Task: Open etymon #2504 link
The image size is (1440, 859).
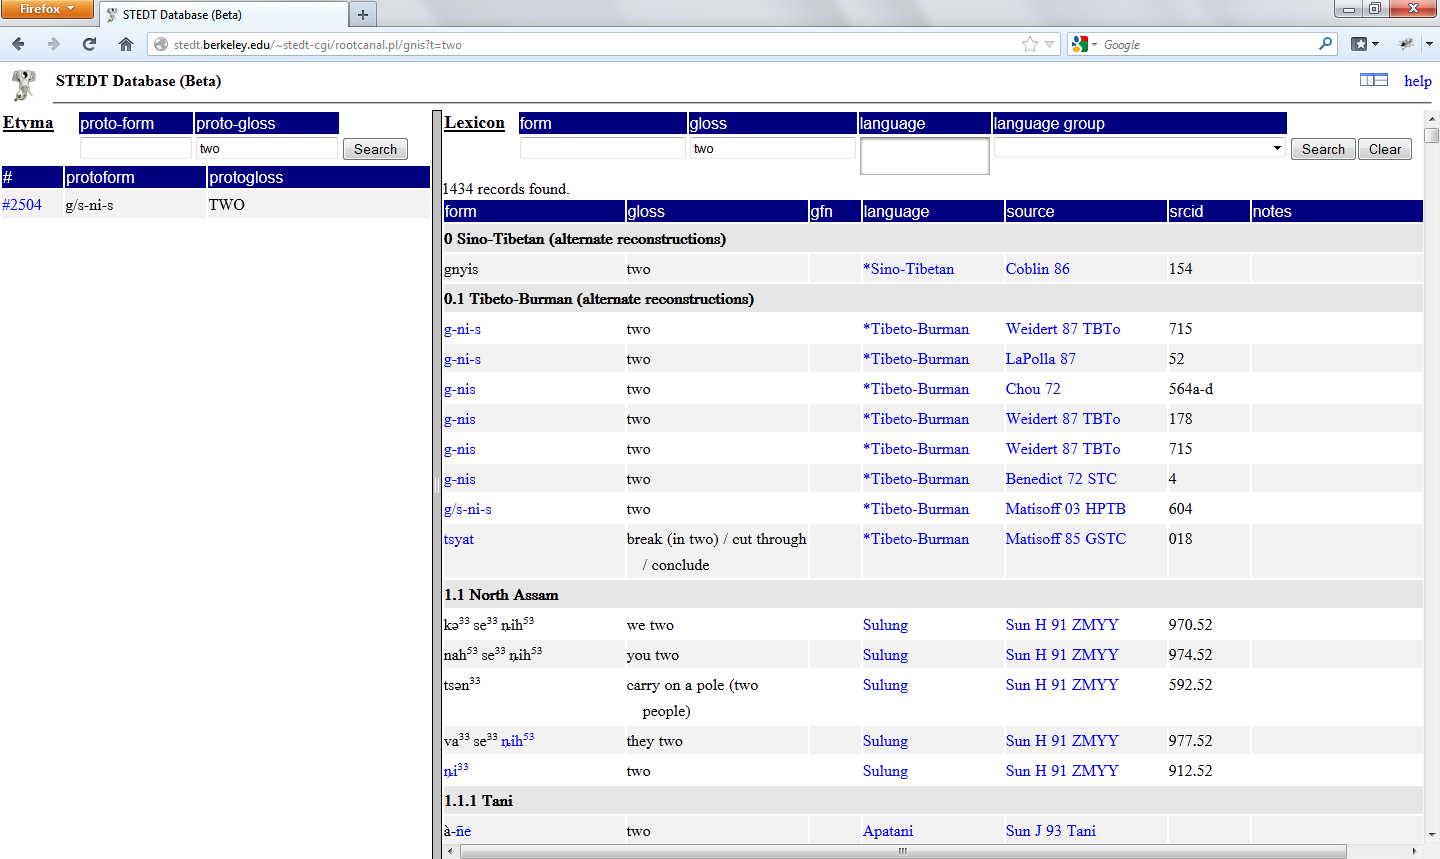Action: coord(22,205)
